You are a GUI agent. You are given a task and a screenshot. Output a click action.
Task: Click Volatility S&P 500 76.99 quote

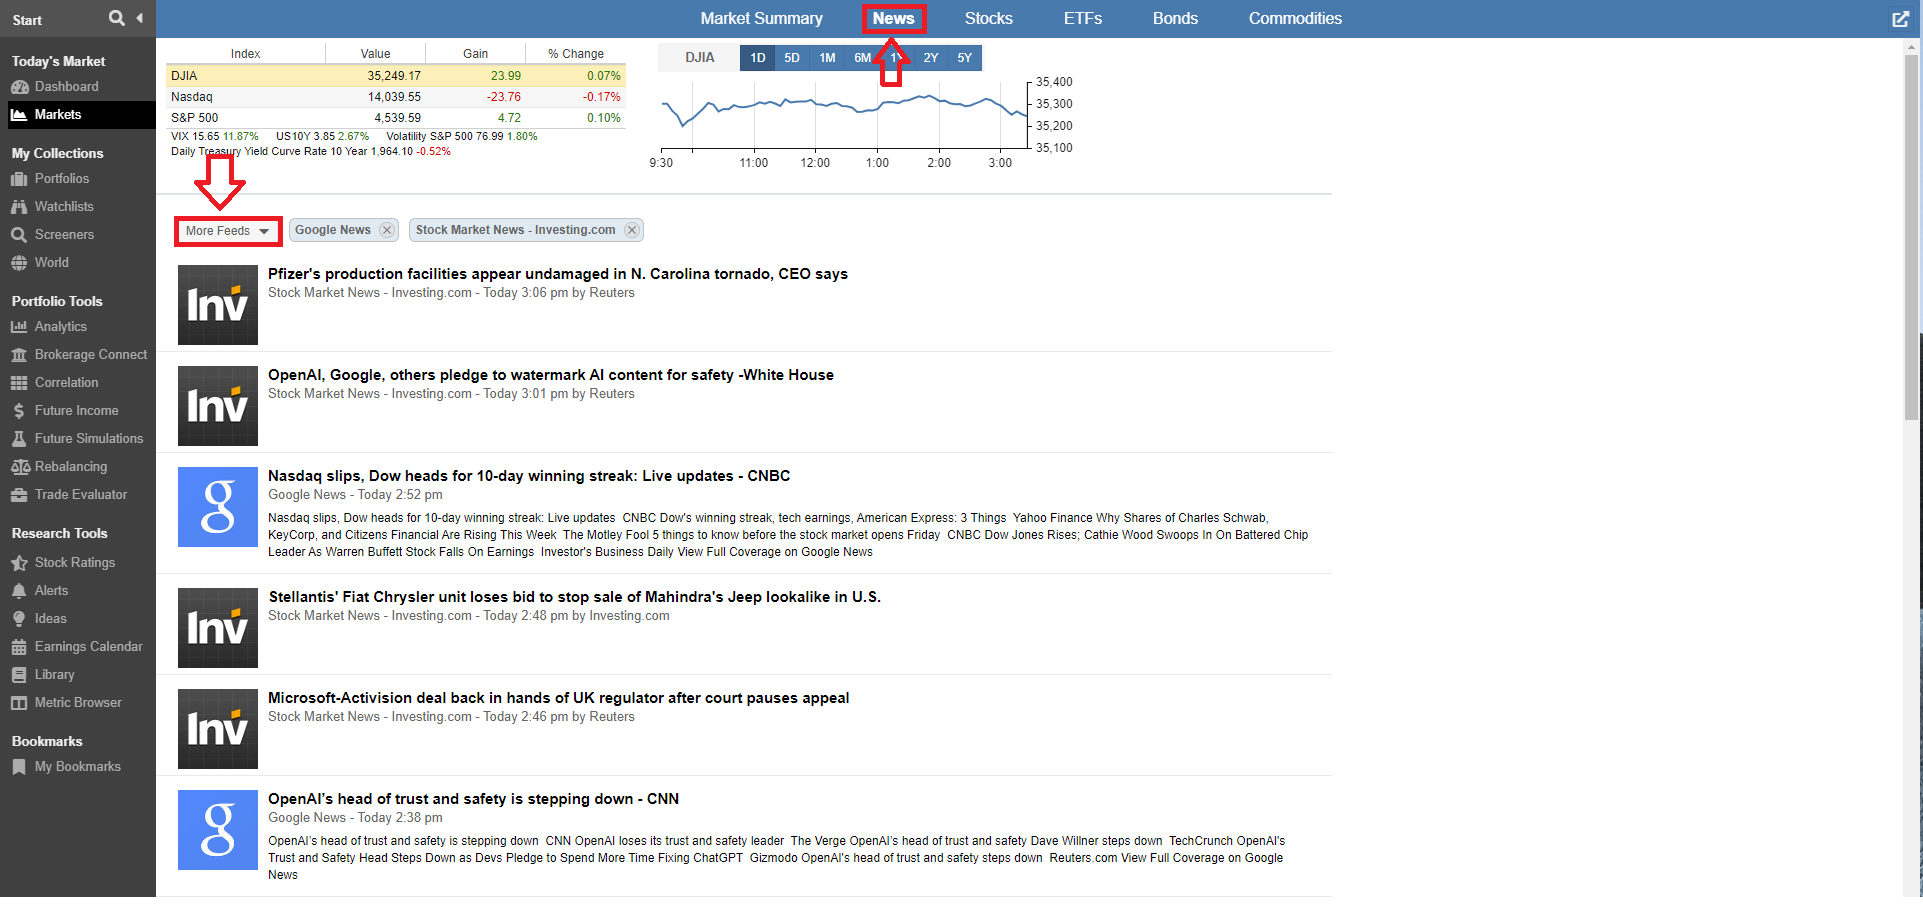point(462,136)
